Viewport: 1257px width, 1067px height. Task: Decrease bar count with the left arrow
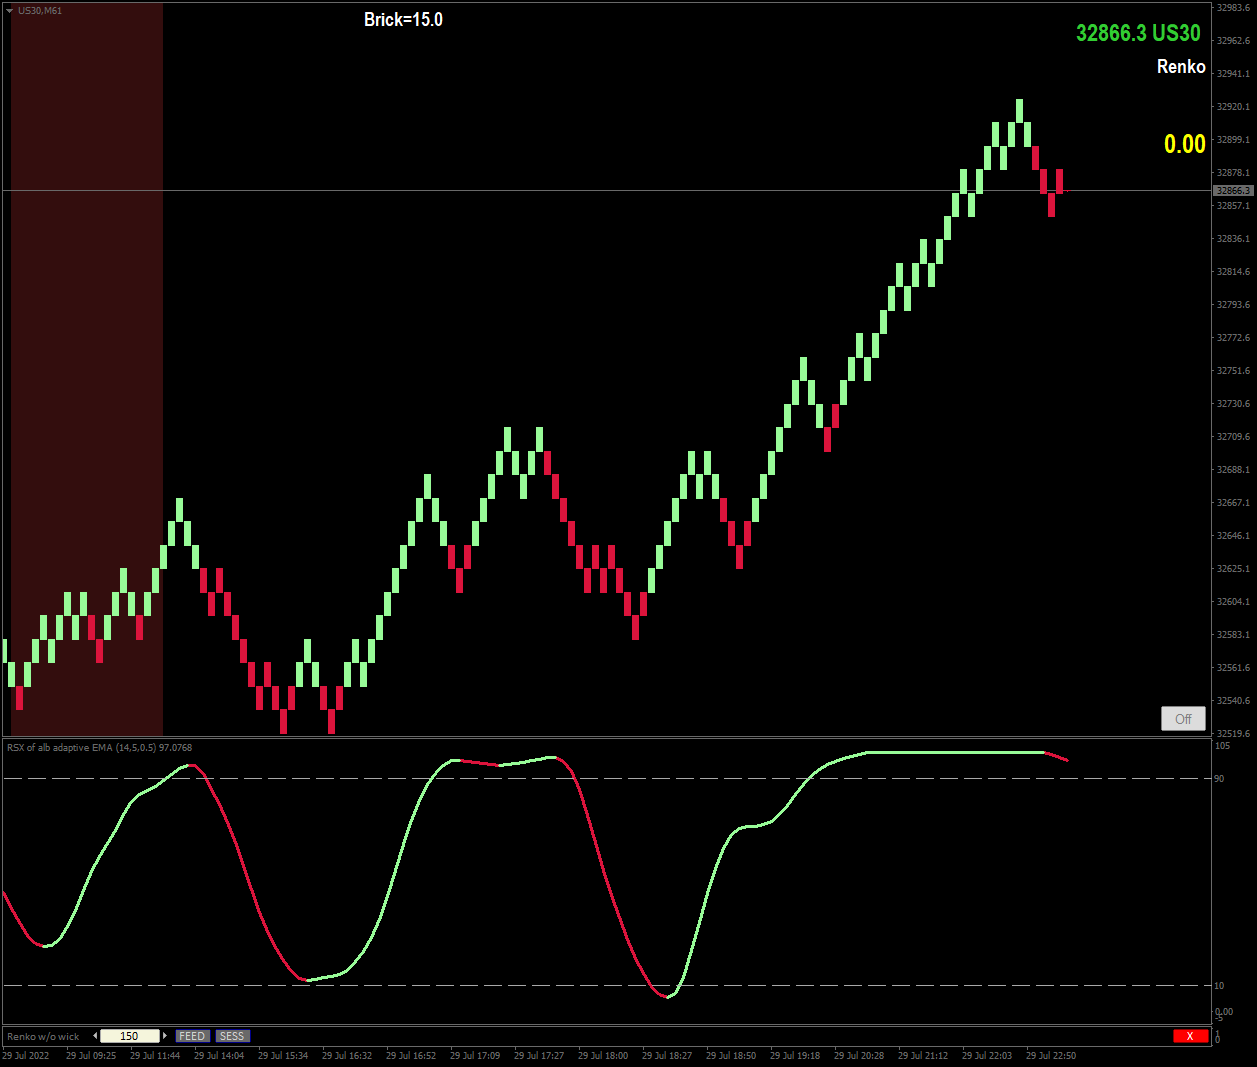[95, 1036]
